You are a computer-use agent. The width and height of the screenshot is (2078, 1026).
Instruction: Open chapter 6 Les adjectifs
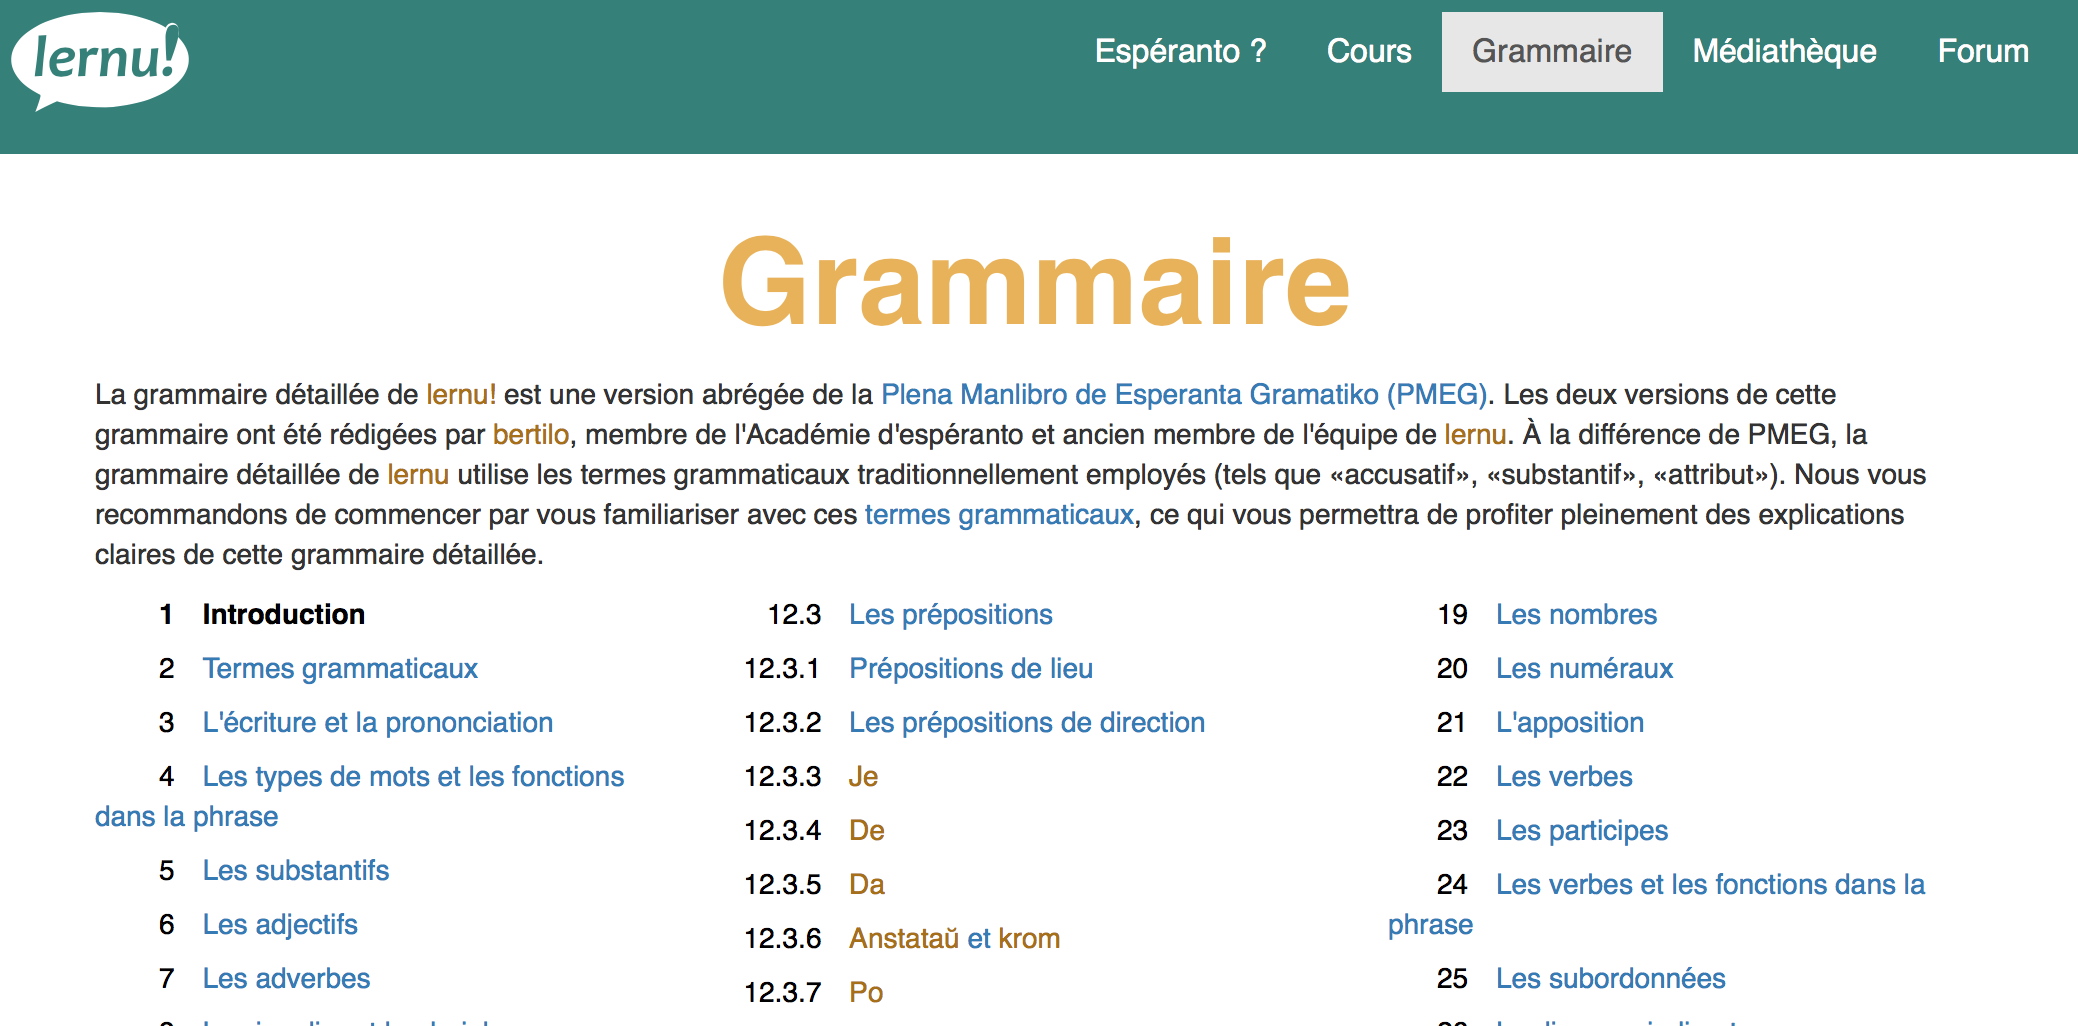pyautogui.click(x=280, y=924)
